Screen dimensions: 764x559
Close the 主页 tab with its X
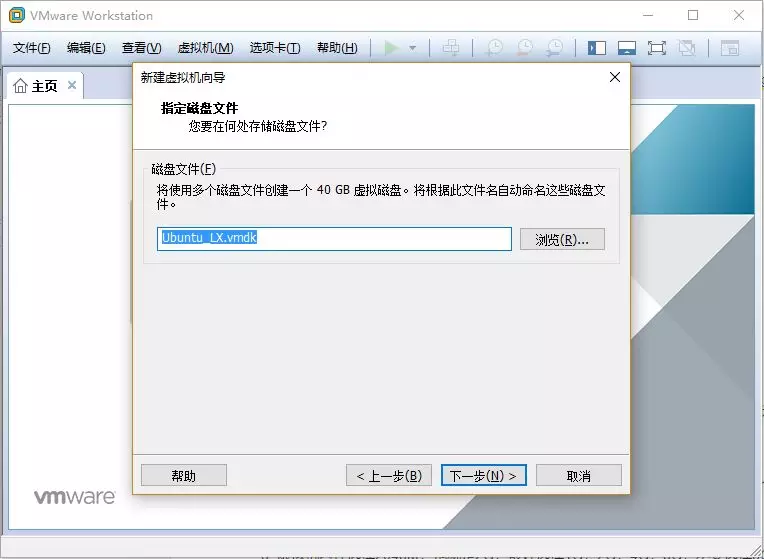click(72, 85)
